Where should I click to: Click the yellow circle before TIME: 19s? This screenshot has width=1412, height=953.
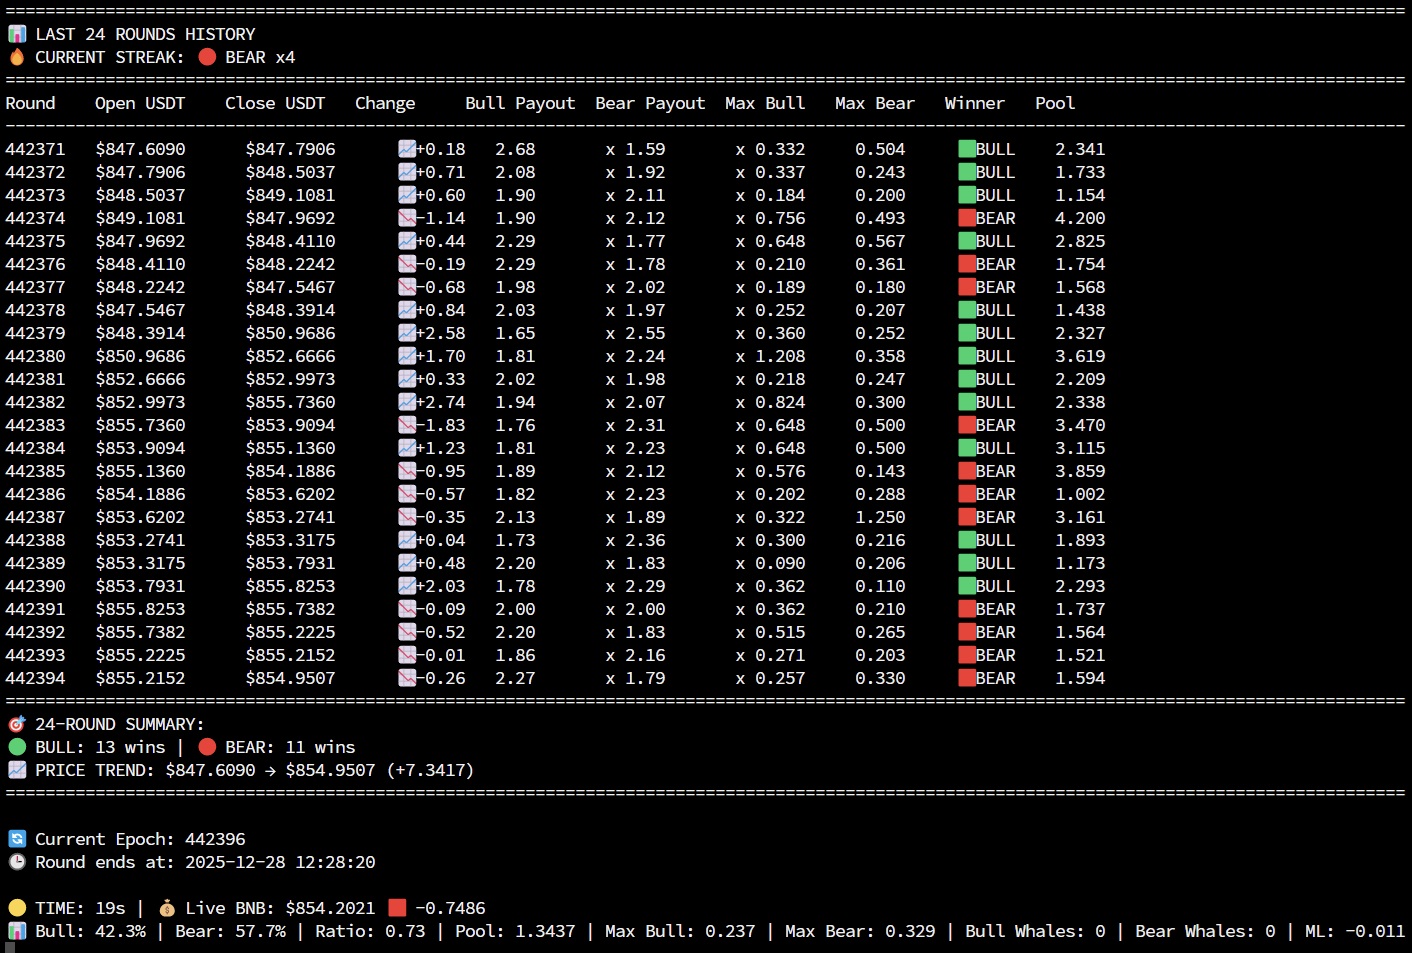pyautogui.click(x=17, y=908)
